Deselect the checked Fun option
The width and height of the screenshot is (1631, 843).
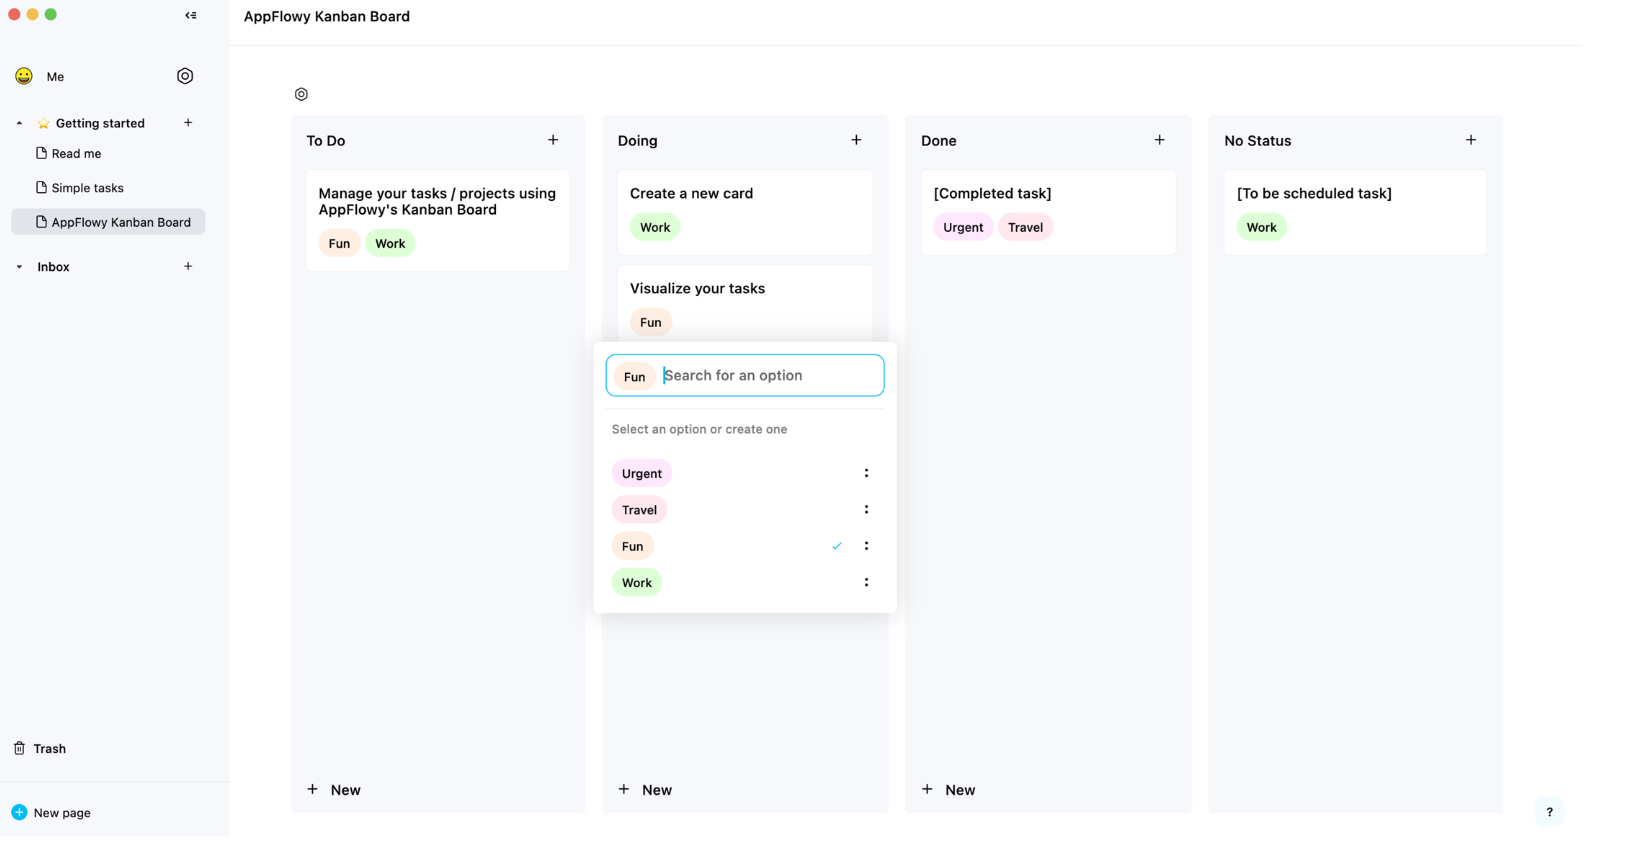(x=633, y=546)
